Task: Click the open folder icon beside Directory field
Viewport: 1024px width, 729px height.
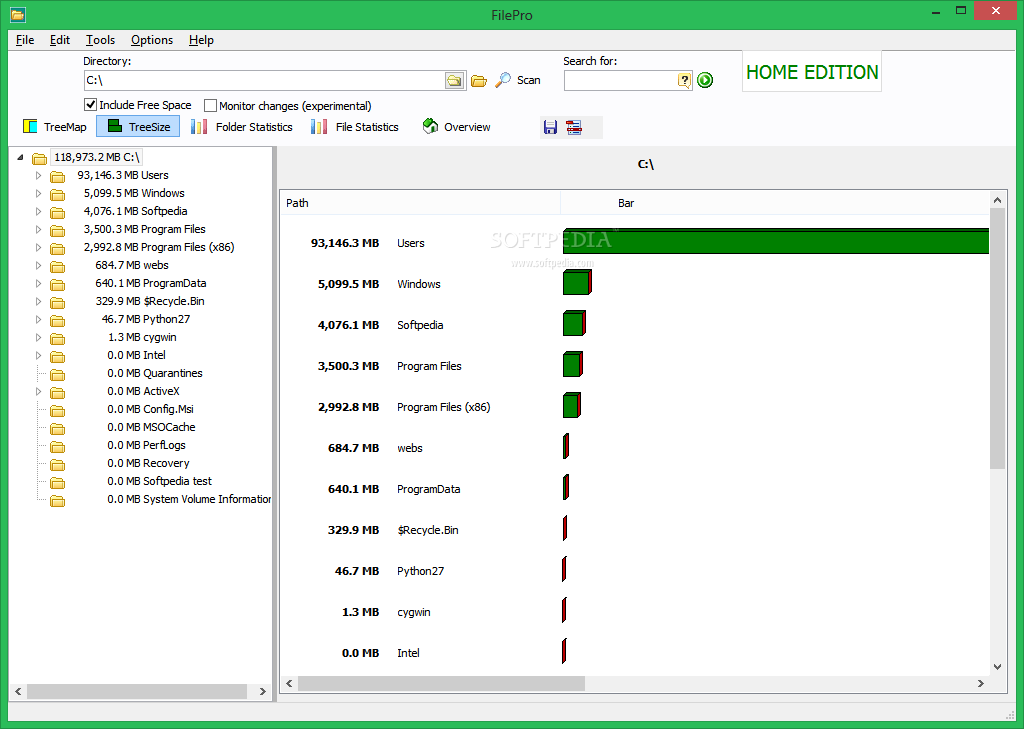Action: point(479,80)
